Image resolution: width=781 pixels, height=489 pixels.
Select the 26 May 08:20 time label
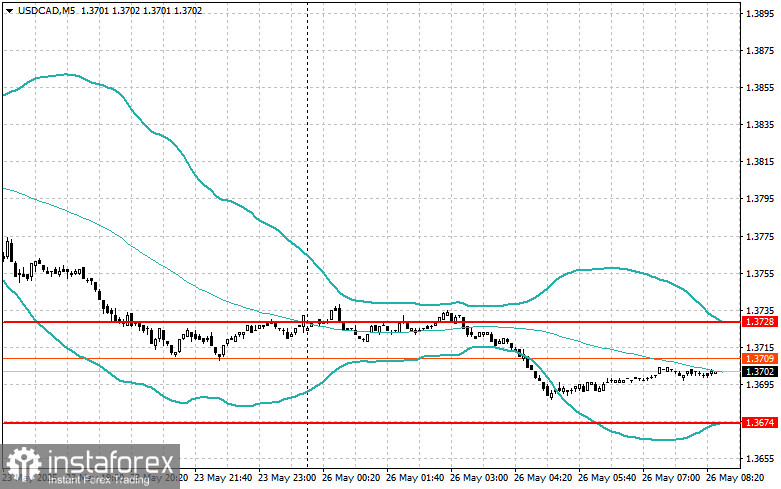pos(735,478)
